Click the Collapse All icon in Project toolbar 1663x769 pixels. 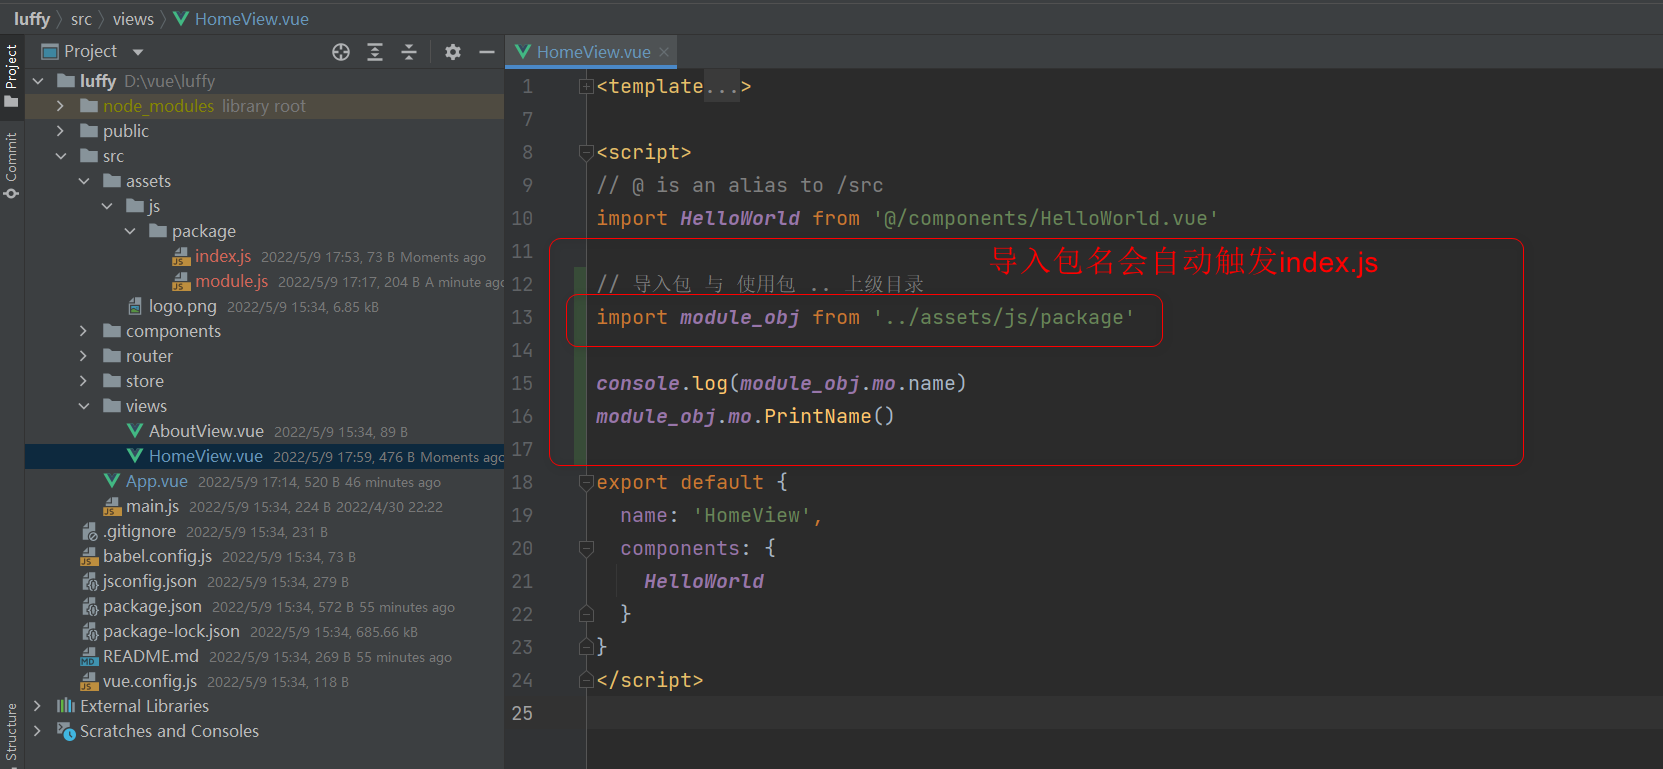(x=409, y=52)
